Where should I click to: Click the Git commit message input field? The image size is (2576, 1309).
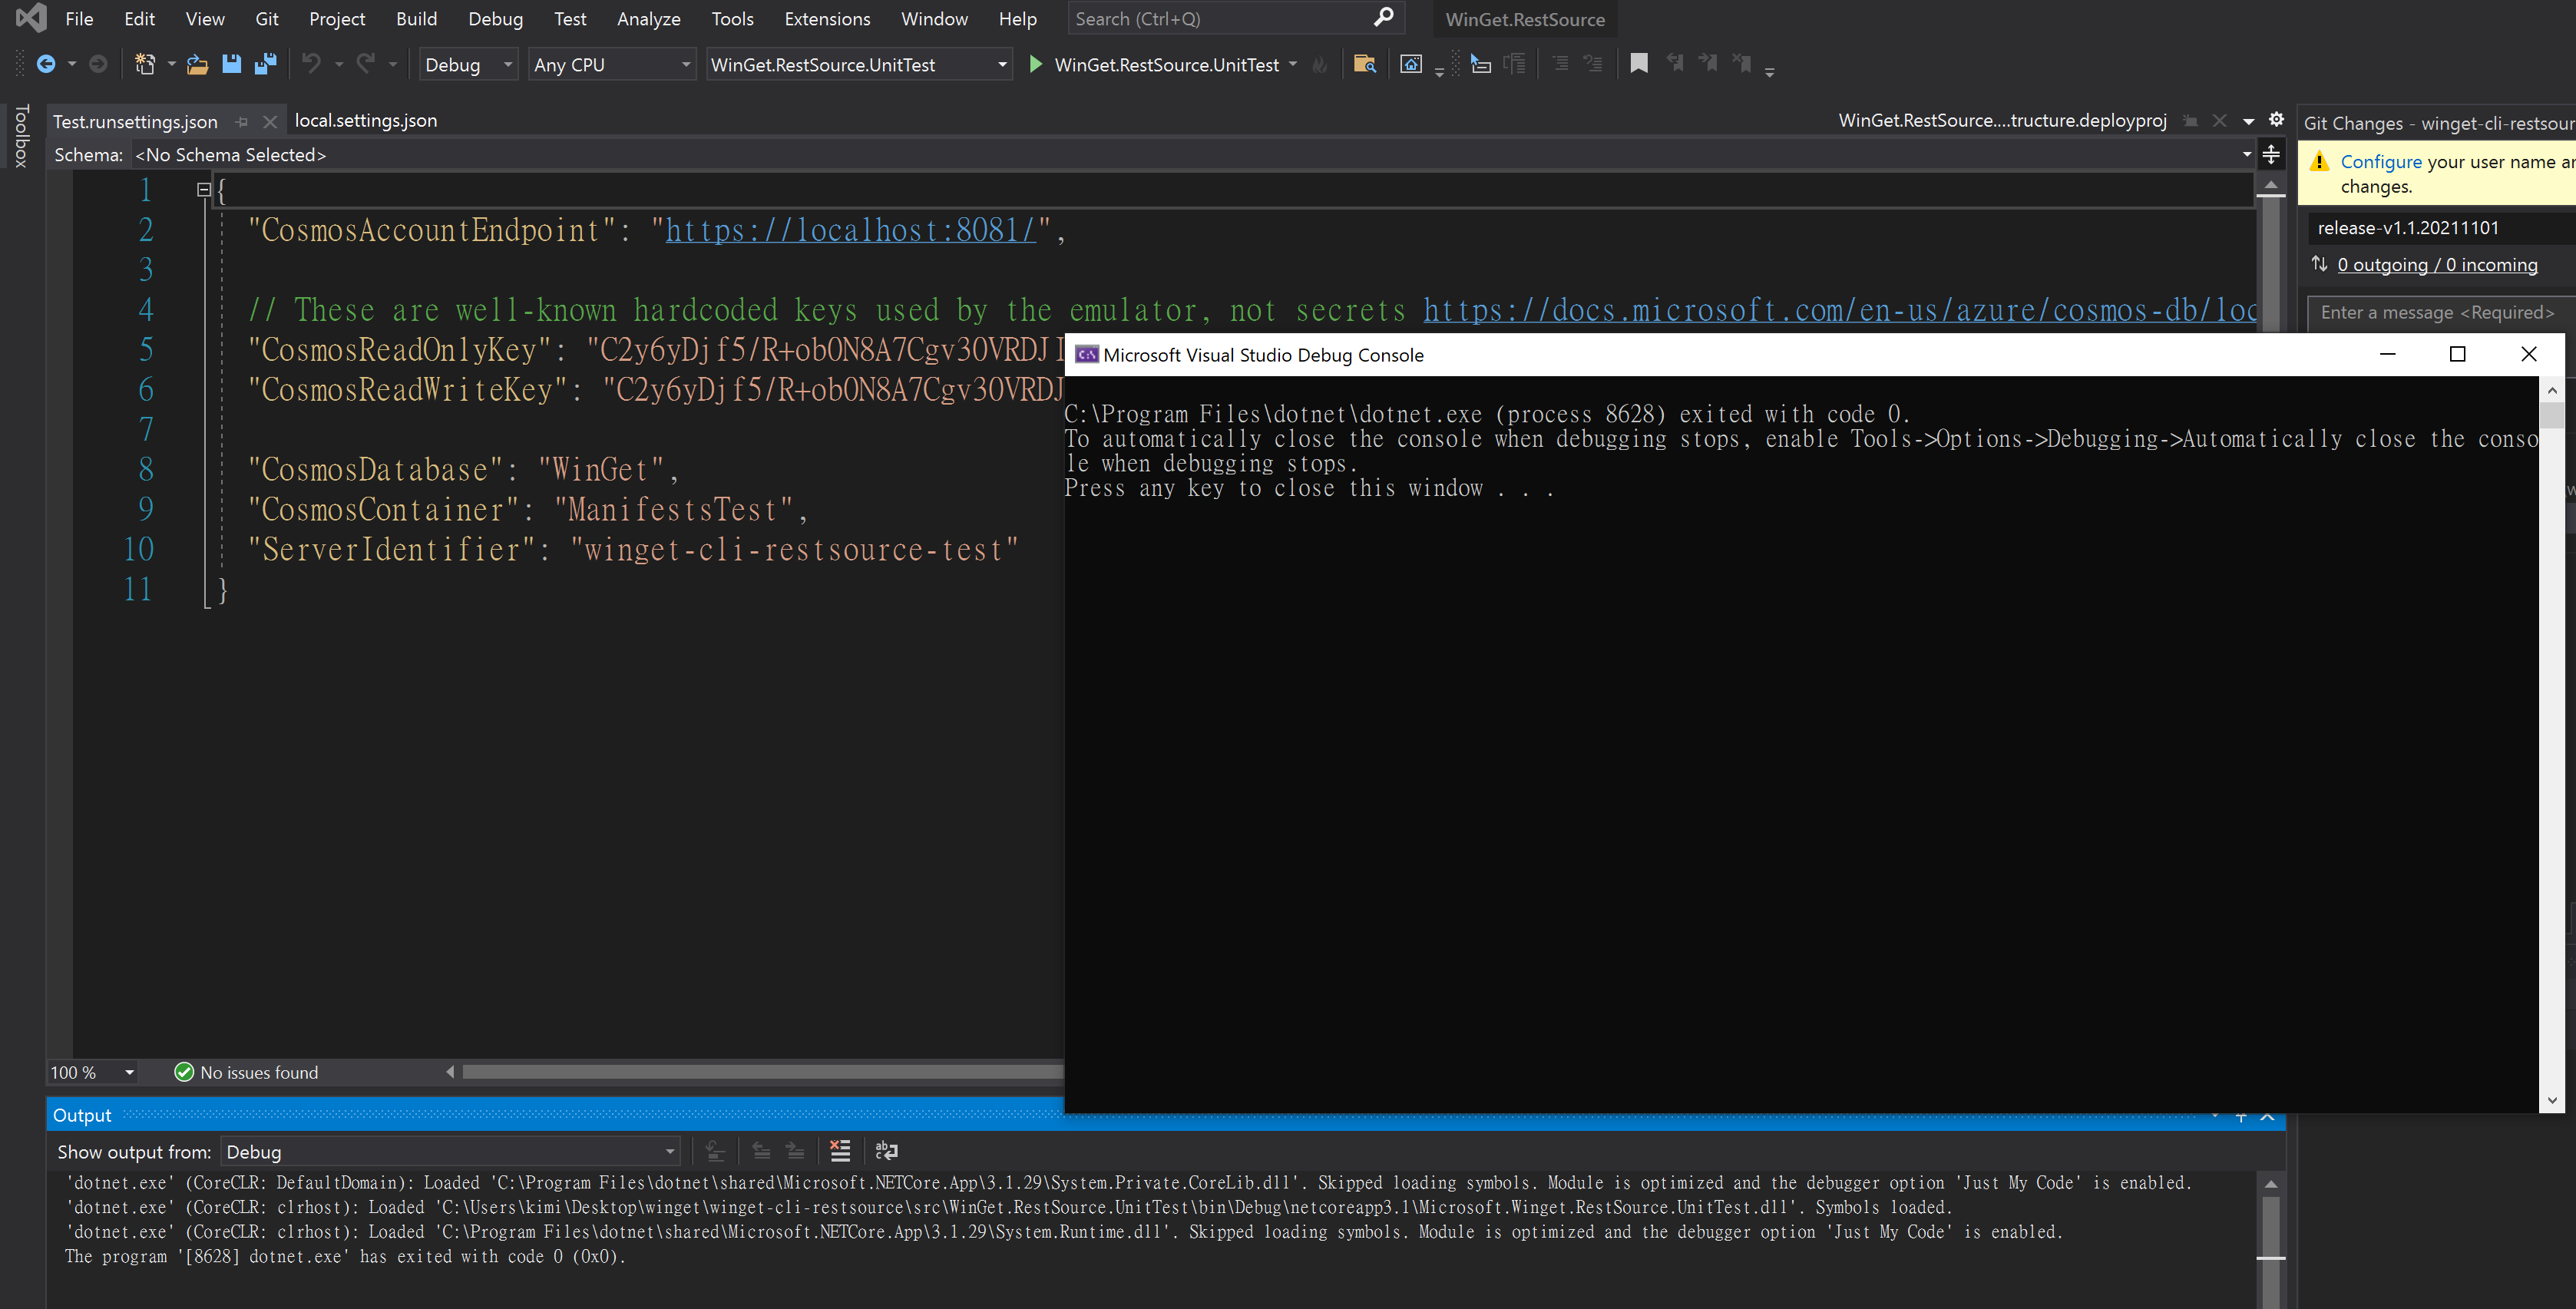[x=2440, y=313]
